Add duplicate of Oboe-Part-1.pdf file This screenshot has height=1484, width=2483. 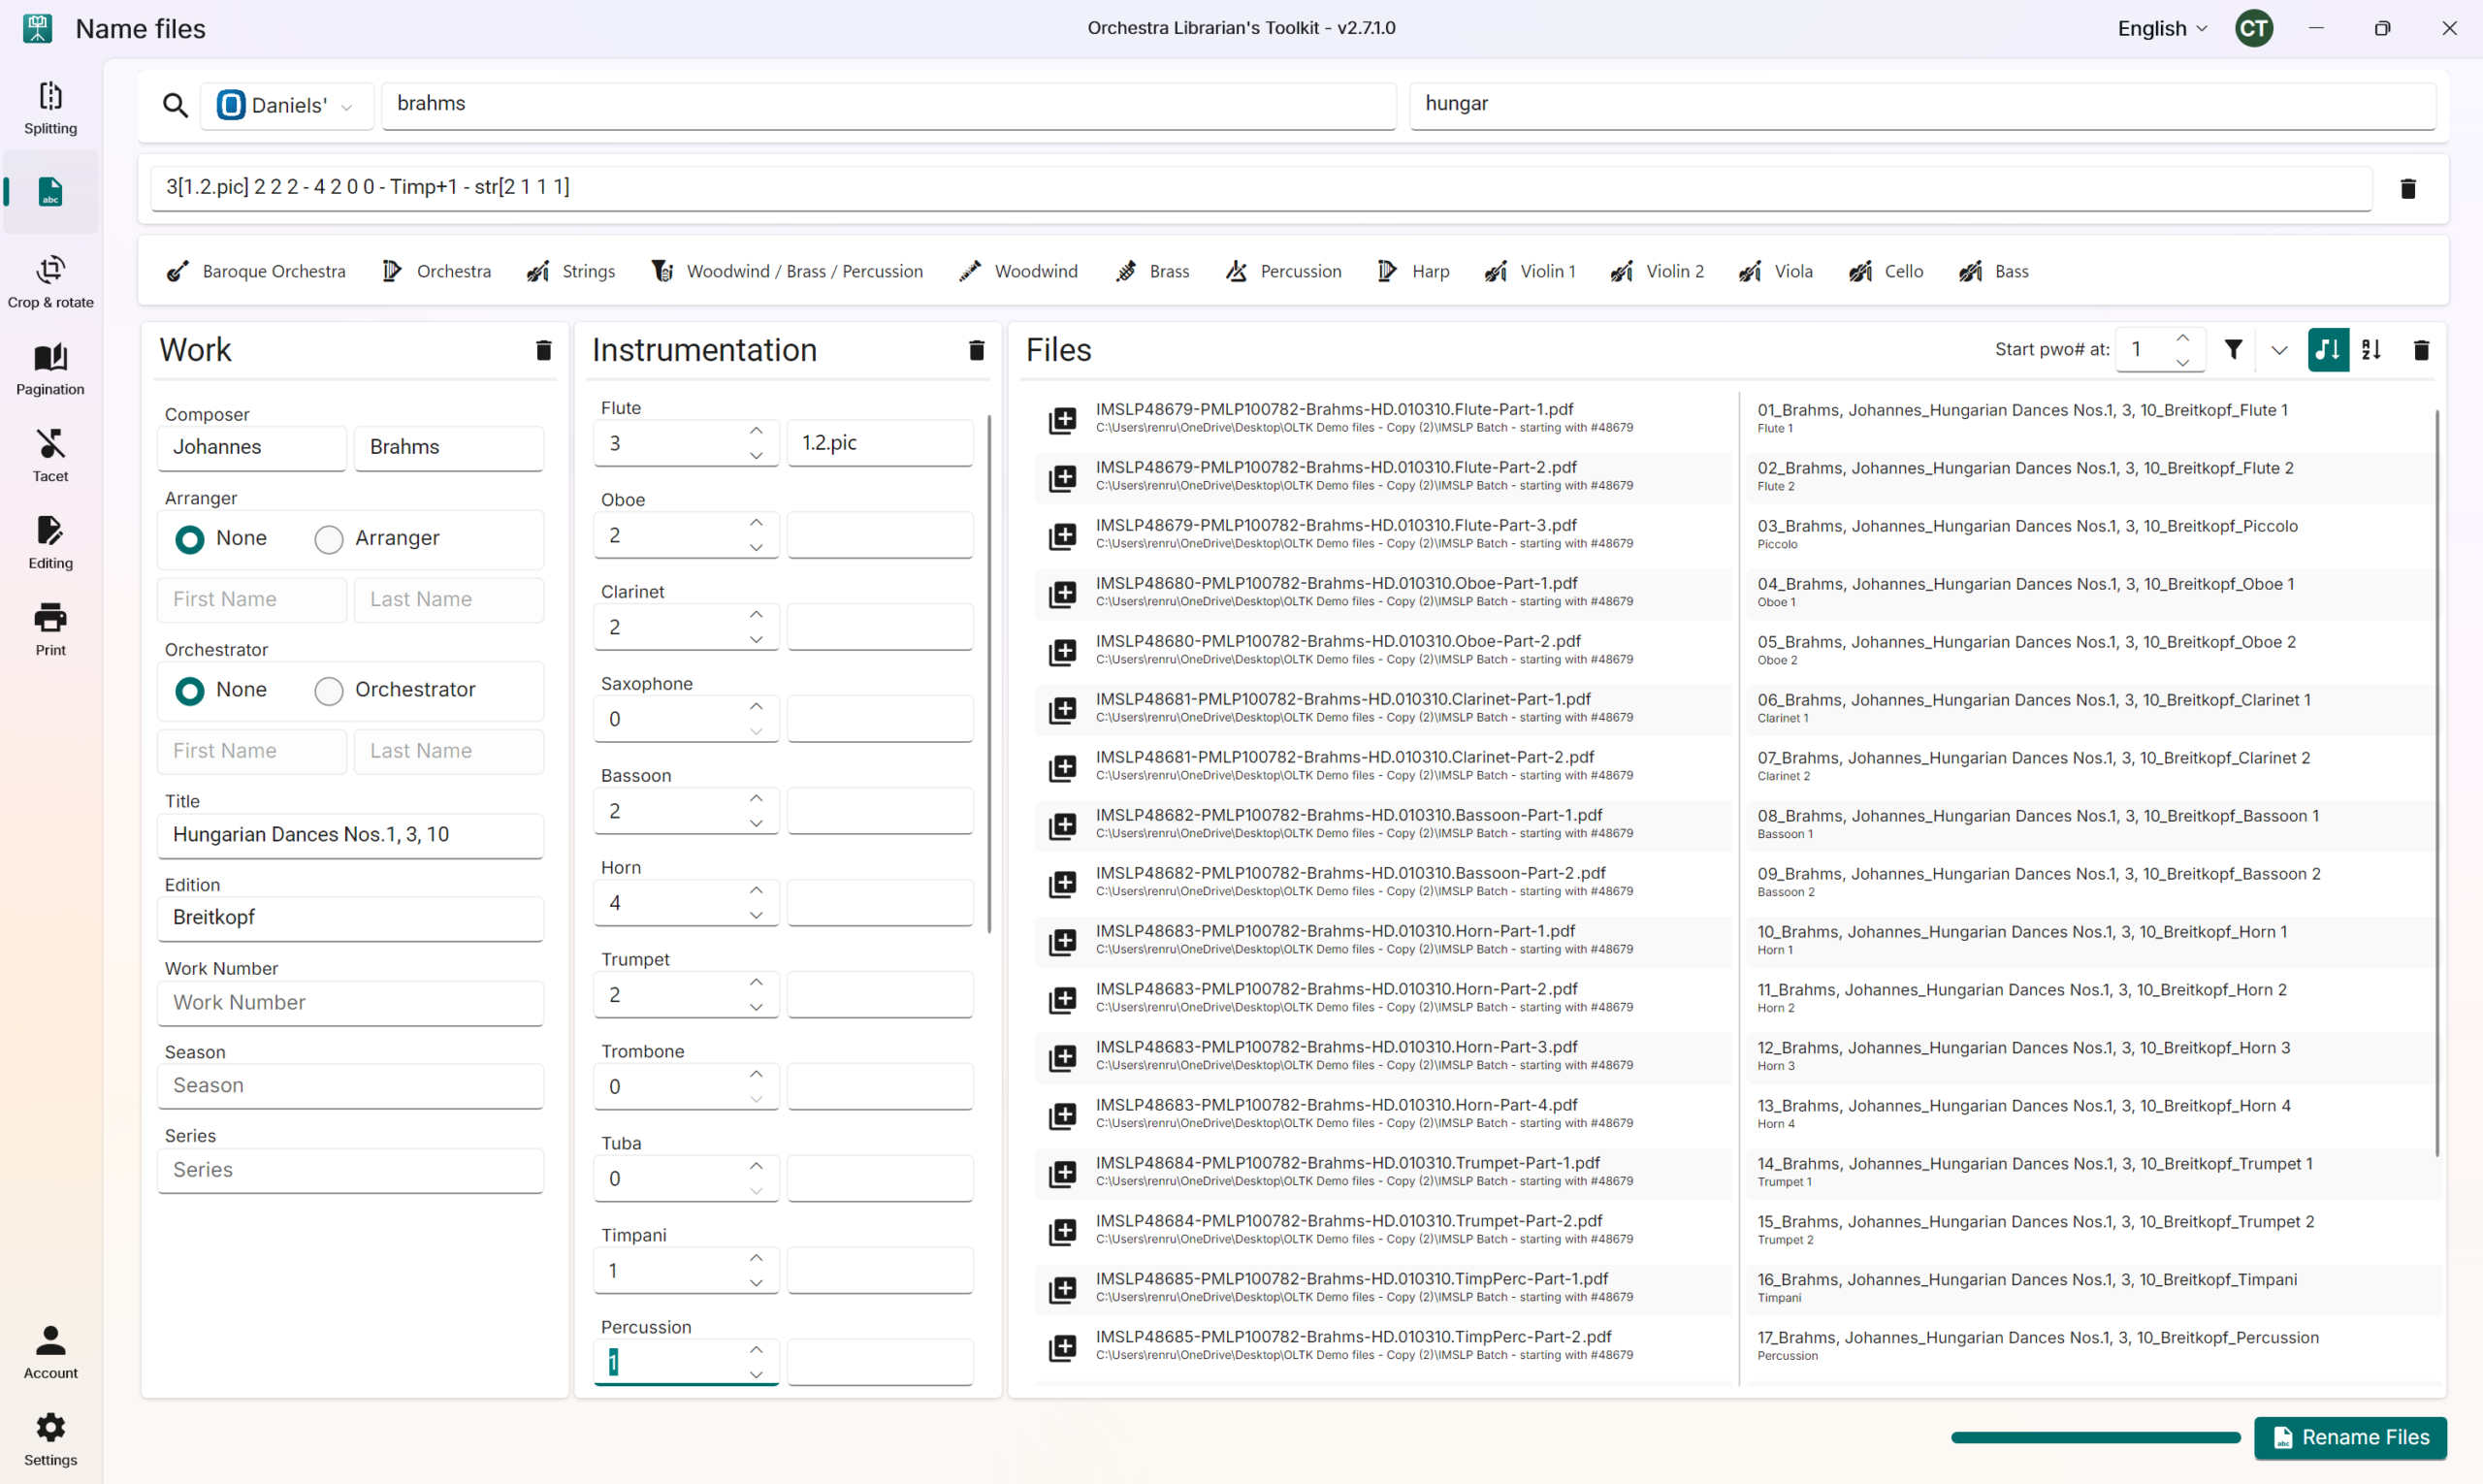point(1062,593)
